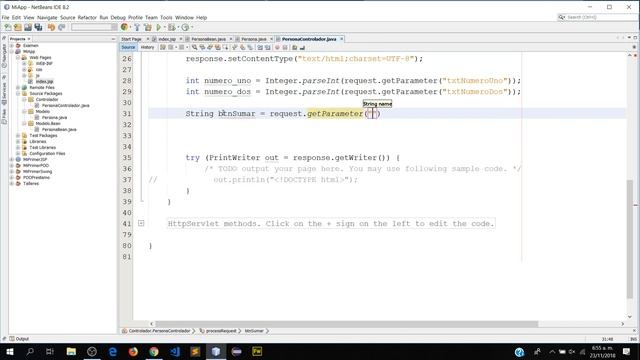640x360 pixels.
Task: Click the red Start Macro Recording icon
Action: (277, 47)
